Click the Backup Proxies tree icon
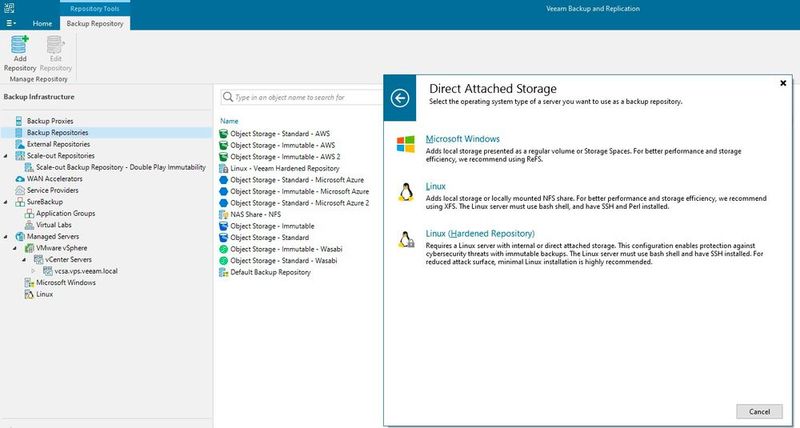This screenshot has height=428, width=800. (x=19, y=121)
